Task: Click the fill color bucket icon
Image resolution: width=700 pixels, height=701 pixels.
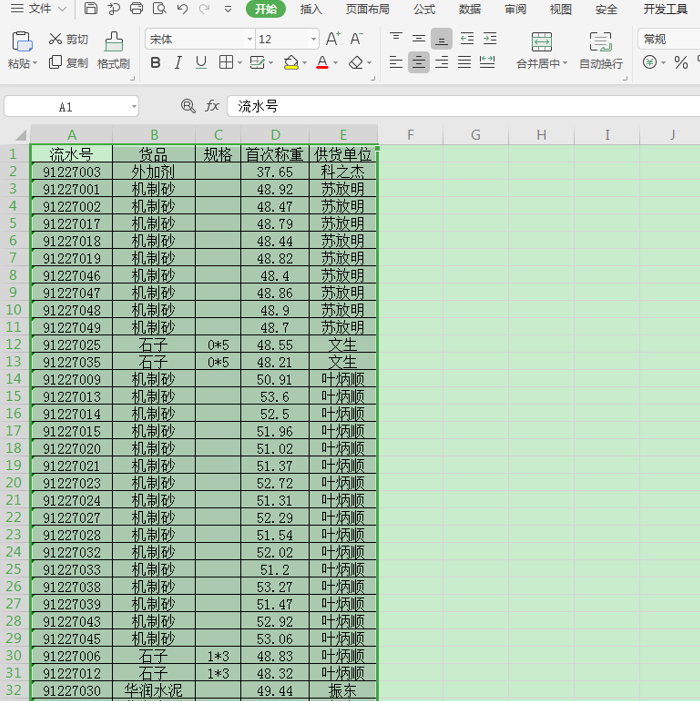Action: tap(291, 63)
